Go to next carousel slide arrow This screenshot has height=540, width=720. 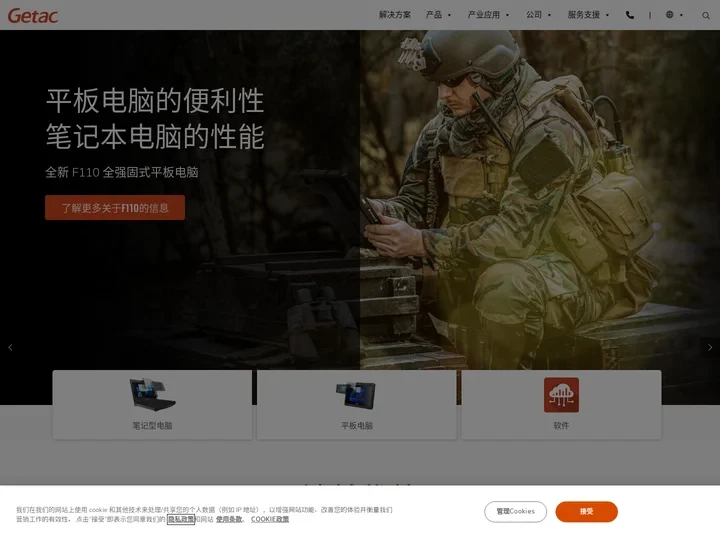point(710,348)
